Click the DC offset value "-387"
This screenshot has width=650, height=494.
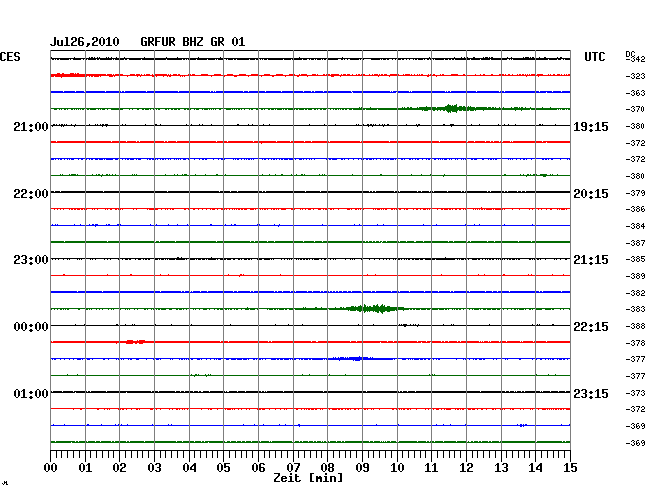(635, 243)
